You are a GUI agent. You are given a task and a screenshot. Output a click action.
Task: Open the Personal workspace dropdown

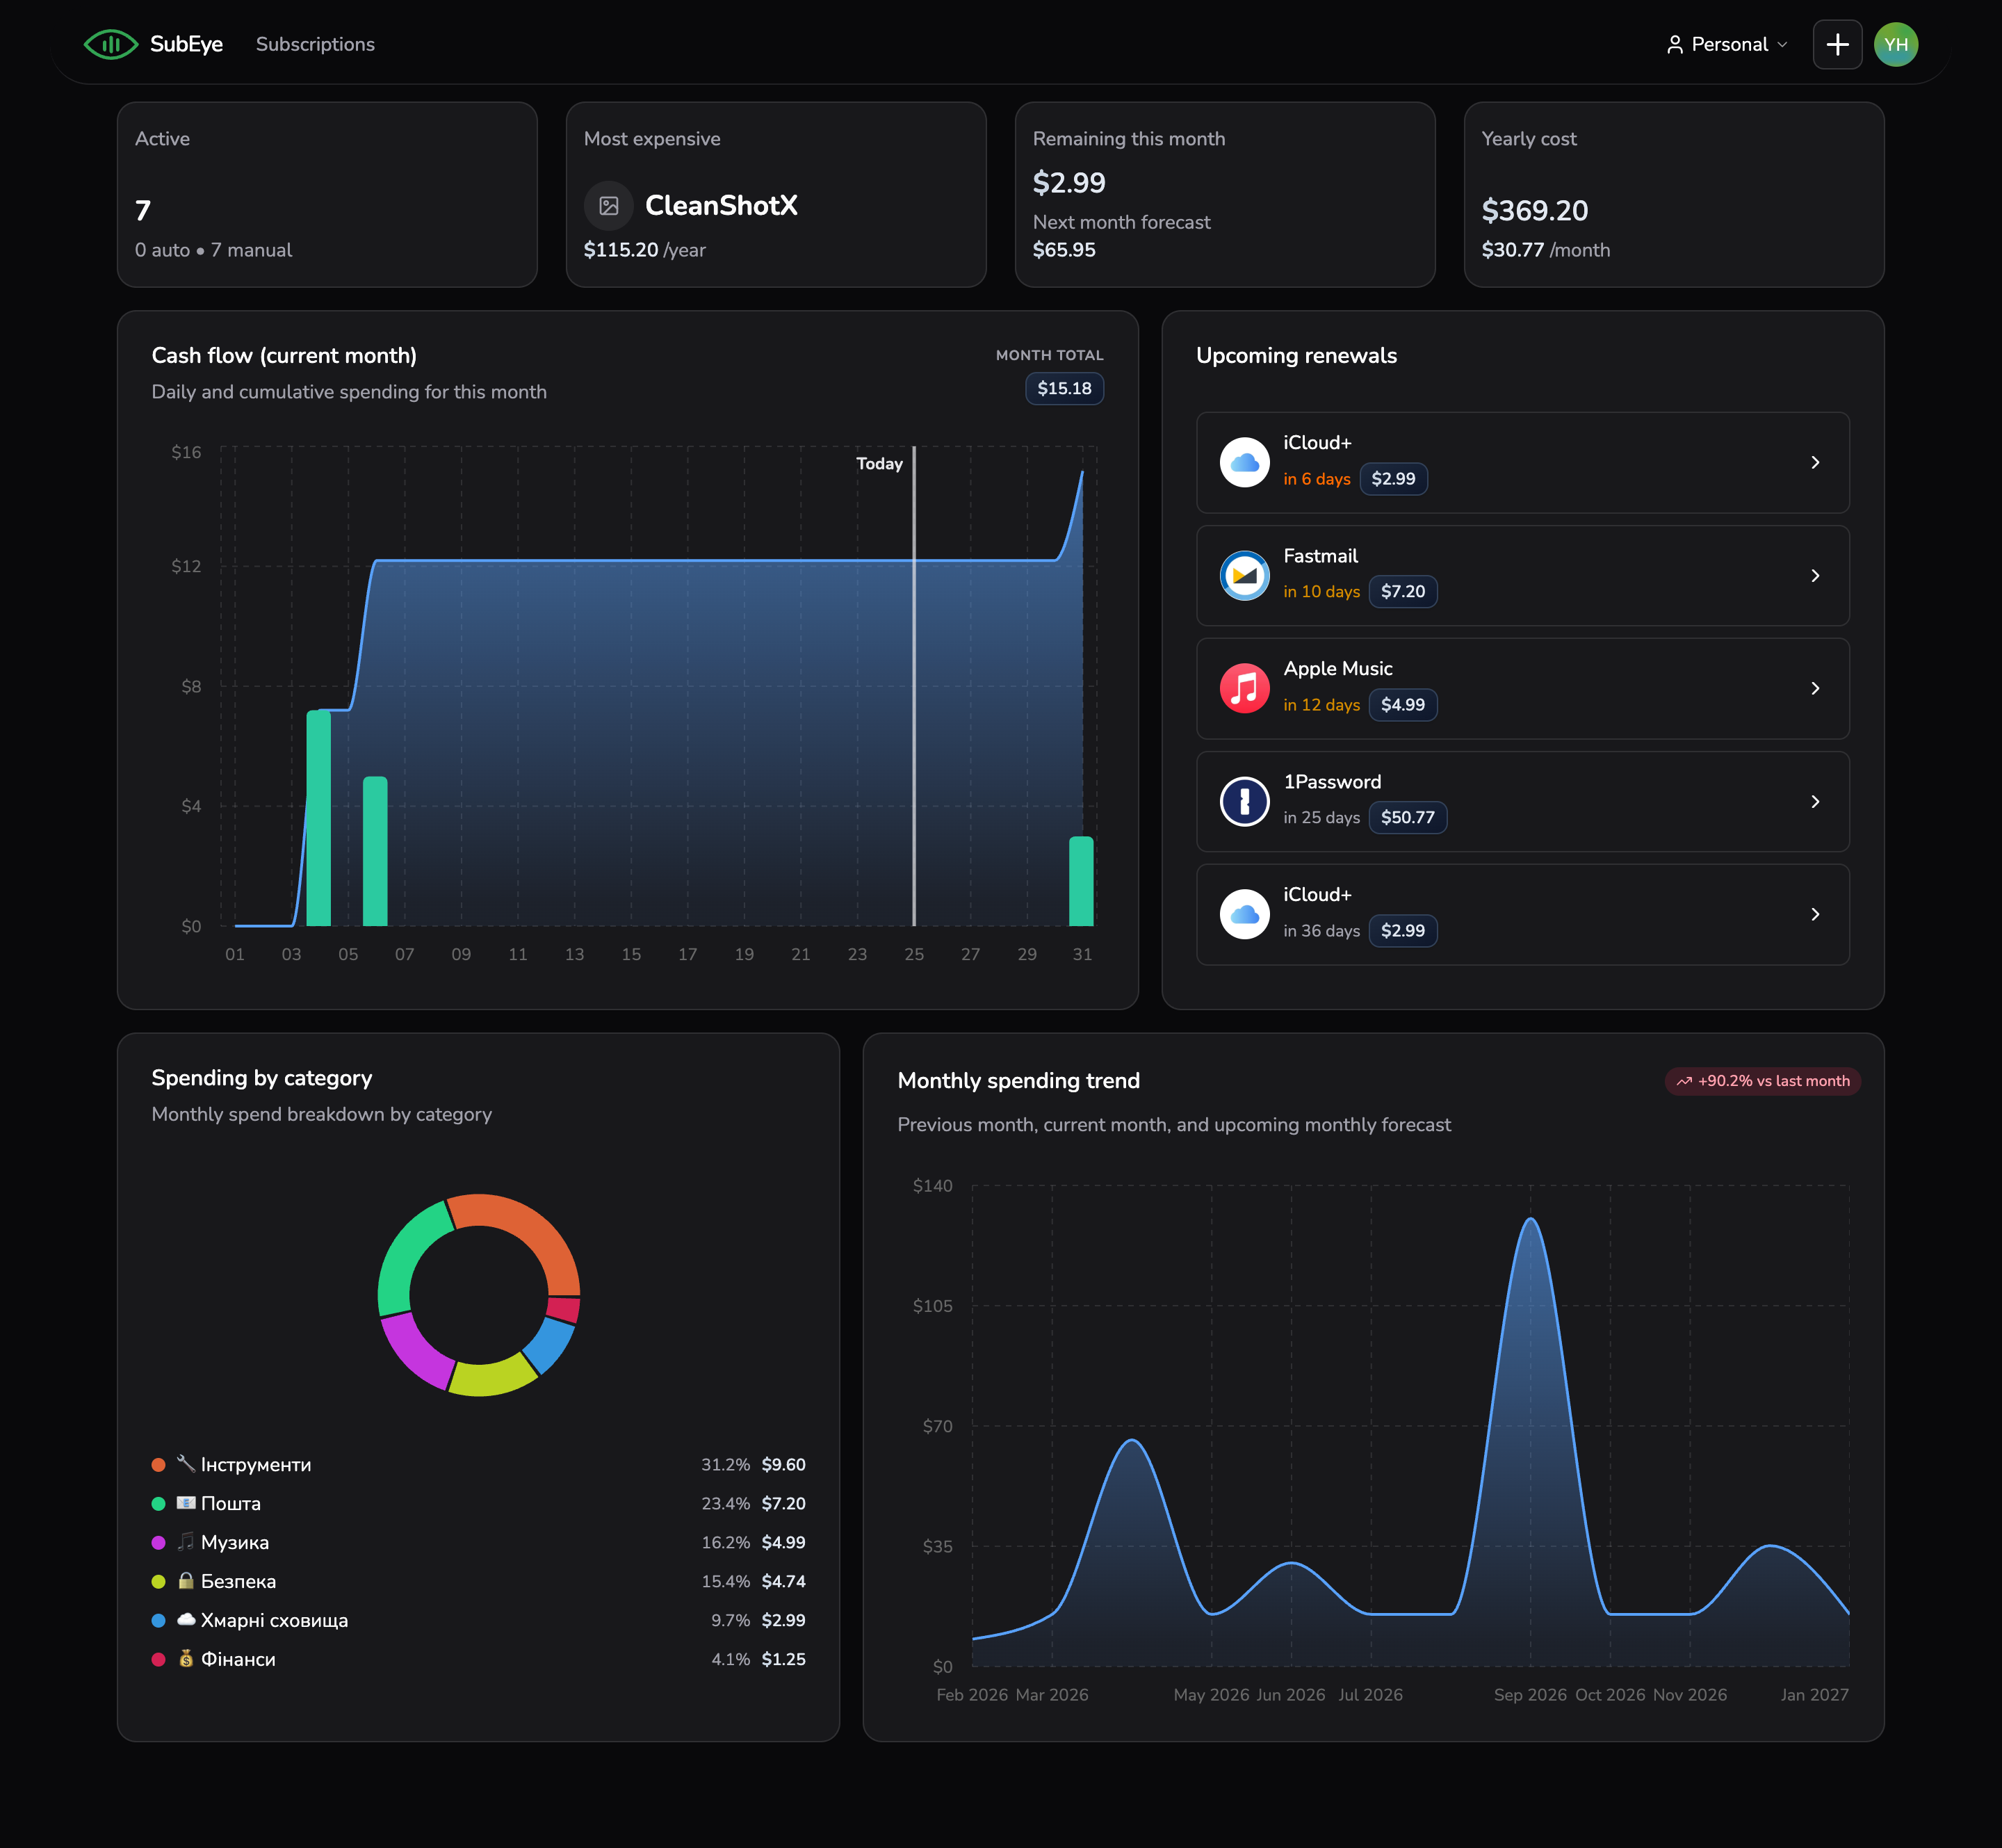1727,44
